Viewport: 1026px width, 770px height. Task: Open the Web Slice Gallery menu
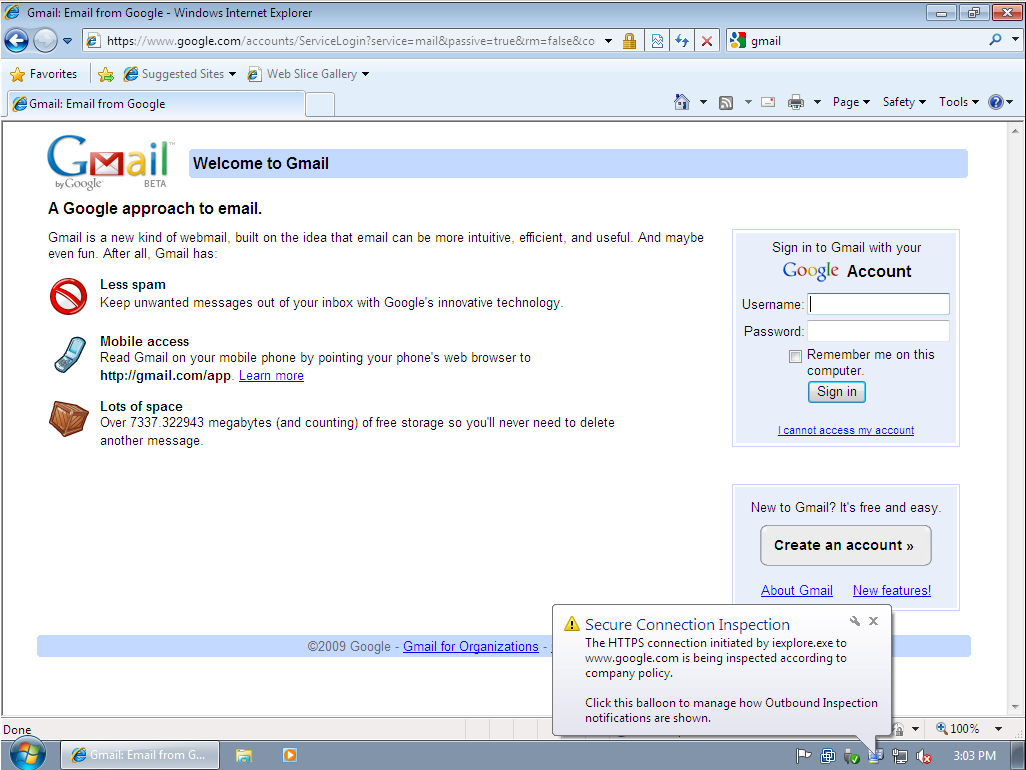point(308,74)
